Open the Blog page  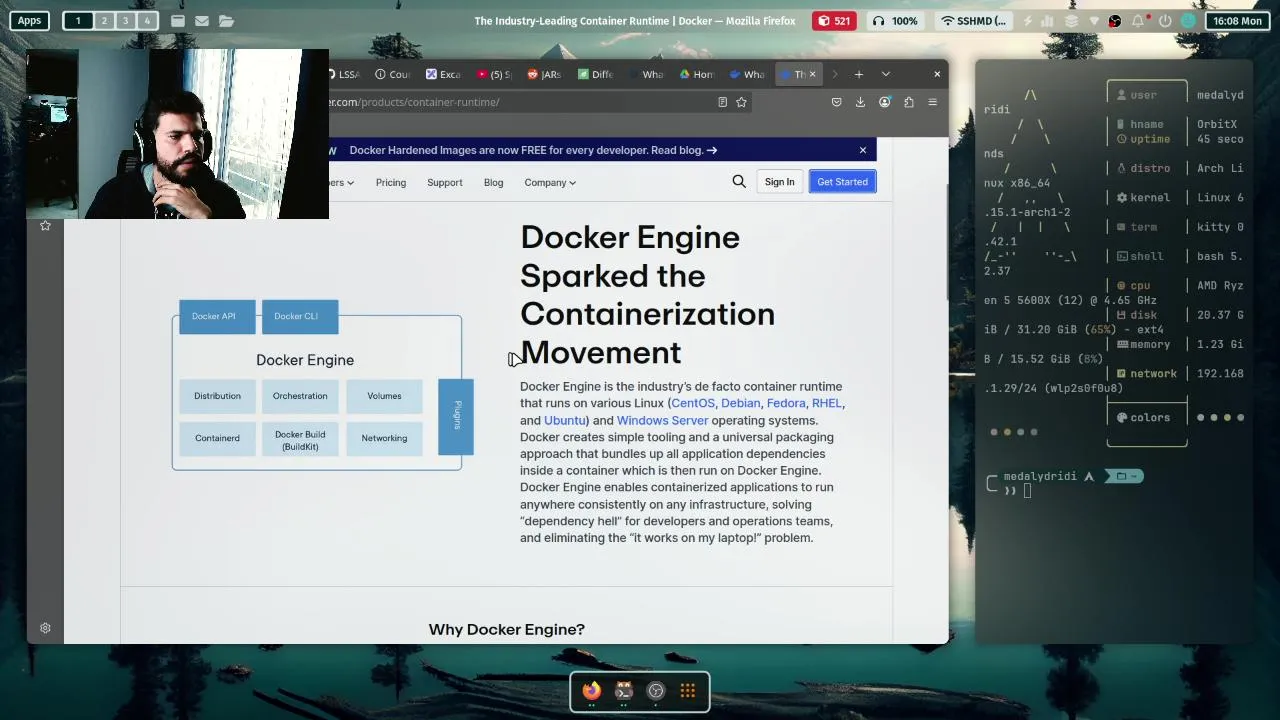pyautogui.click(x=494, y=182)
